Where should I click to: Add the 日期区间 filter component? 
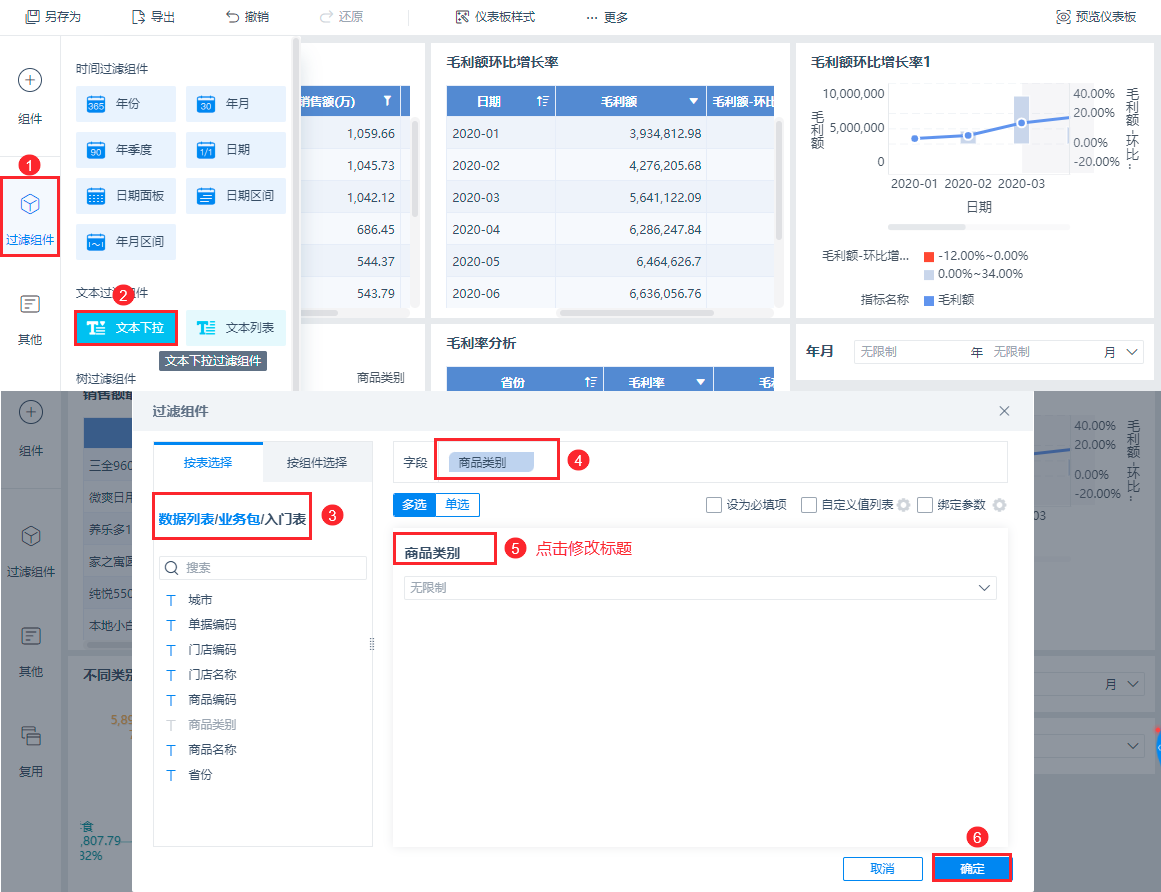coord(235,195)
